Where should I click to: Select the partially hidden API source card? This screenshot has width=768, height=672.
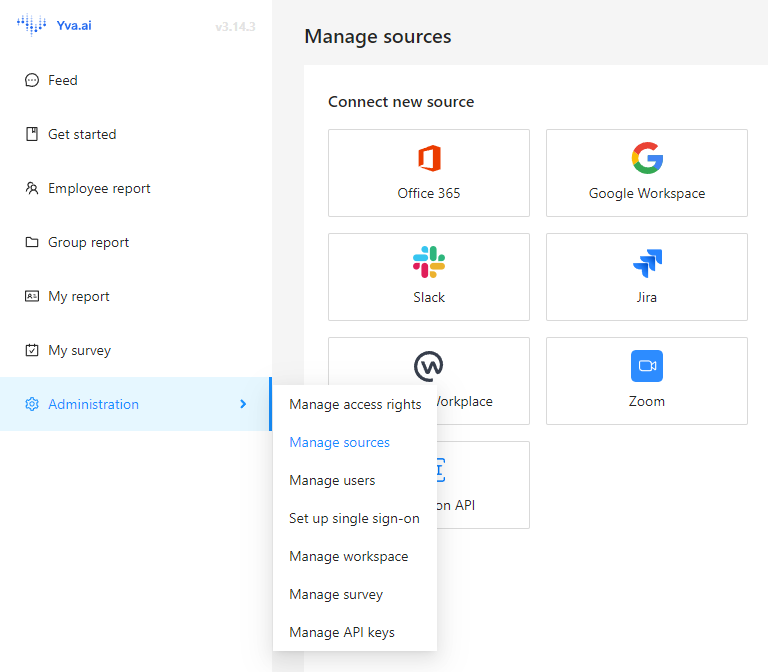tap(483, 485)
